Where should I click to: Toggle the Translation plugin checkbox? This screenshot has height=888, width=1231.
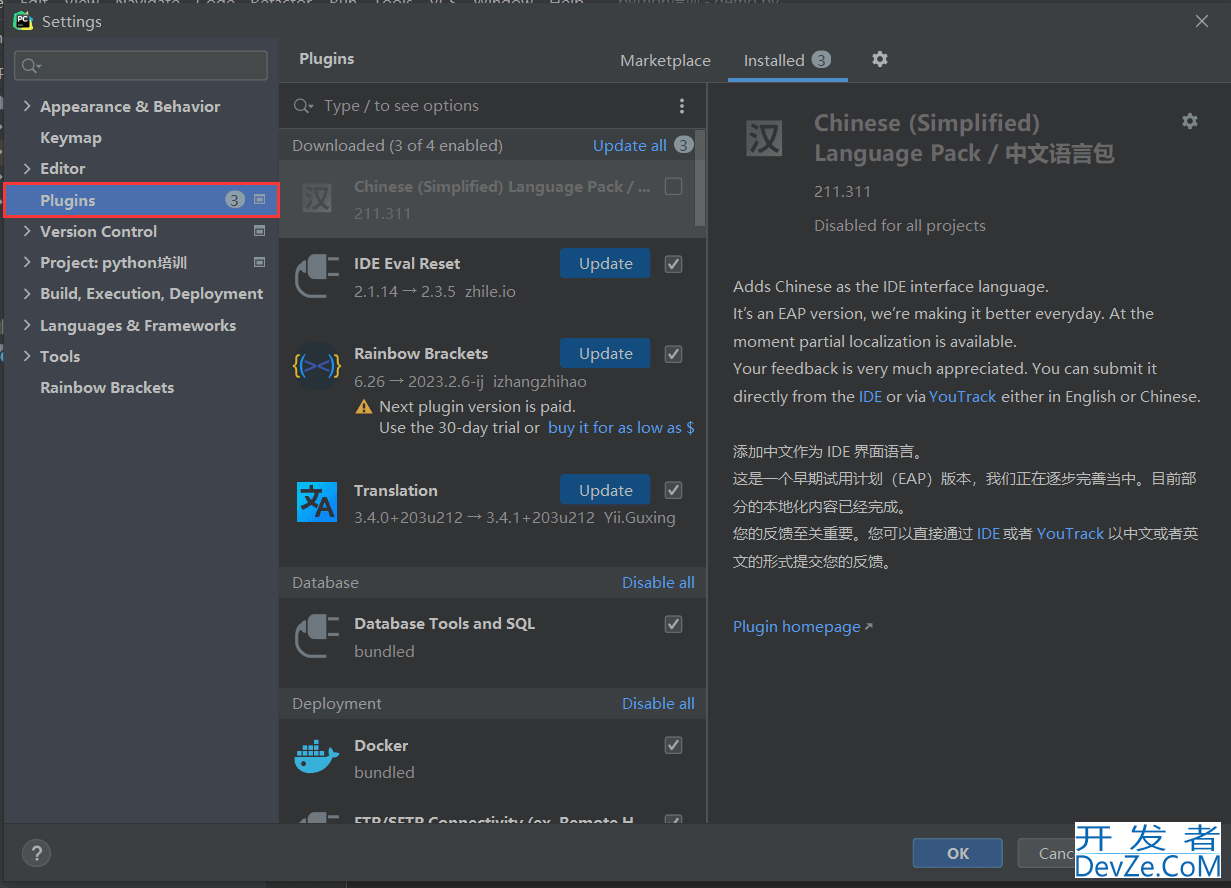tap(674, 490)
